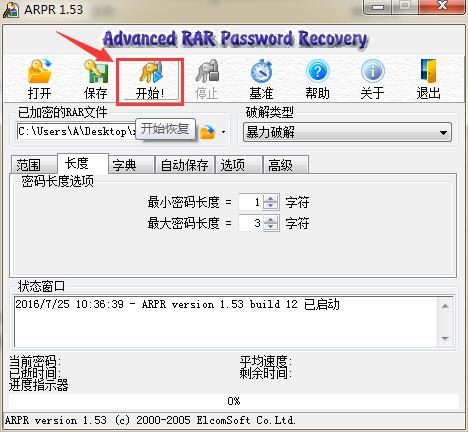Increase the 最小密码长度 value with up arrow
468x432 pixels.
click(x=271, y=199)
